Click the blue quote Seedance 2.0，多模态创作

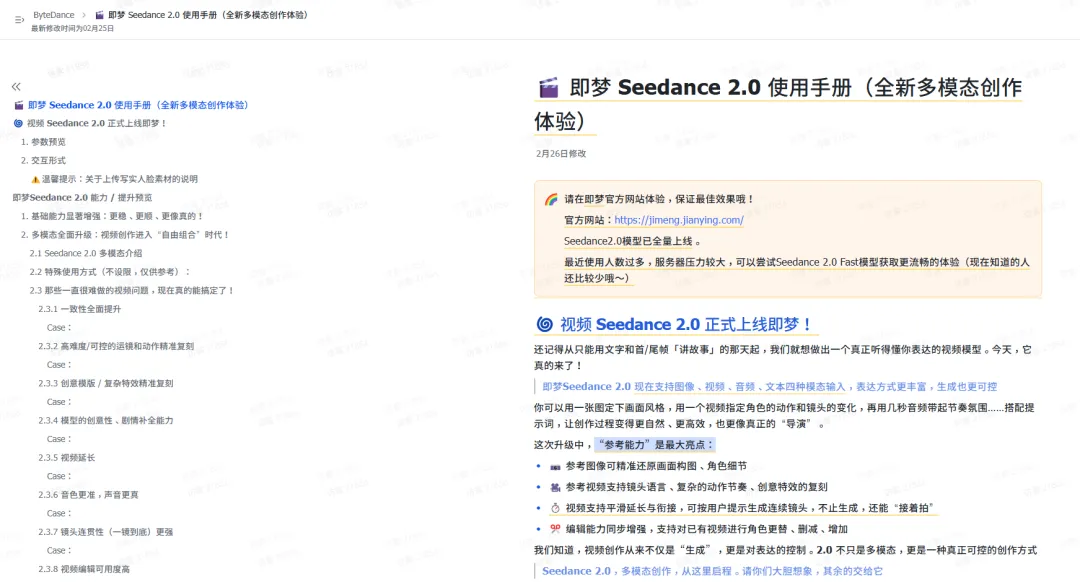[x=712, y=571]
